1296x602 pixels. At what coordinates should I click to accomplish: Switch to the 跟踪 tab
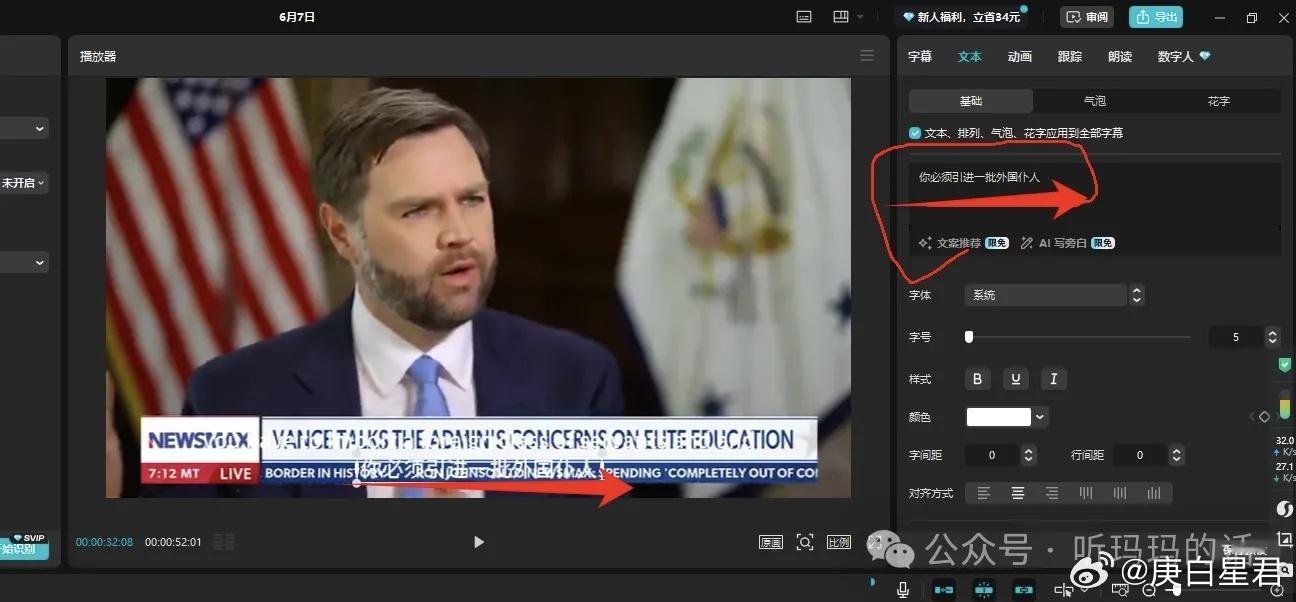coord(1070,57)
